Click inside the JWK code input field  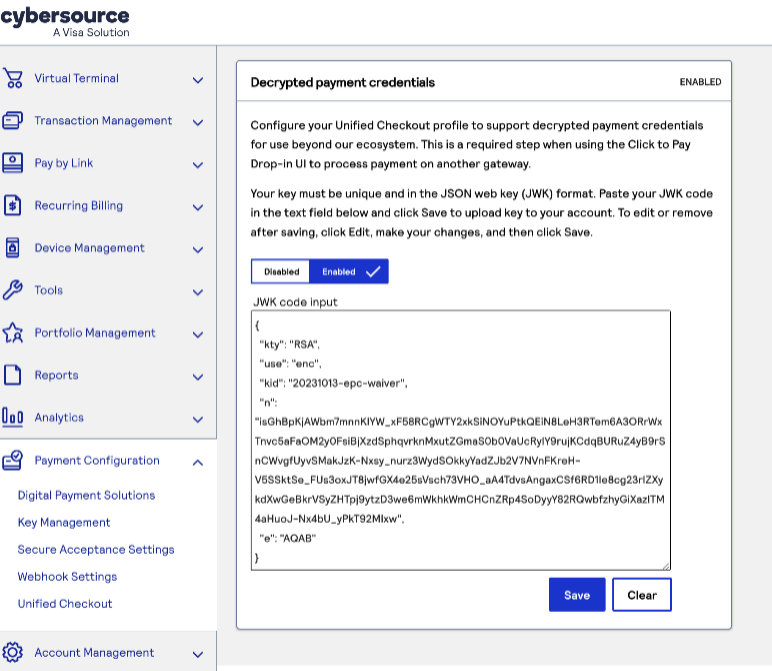click(460, 440)
